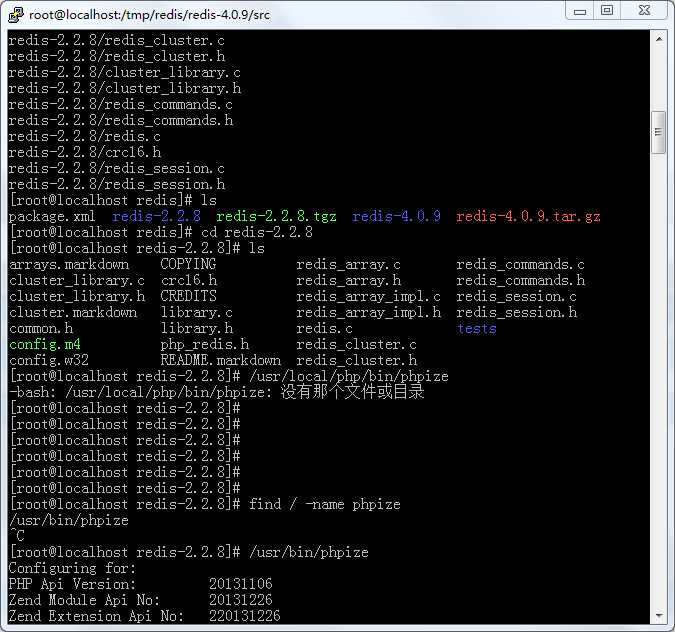
Task: Click the vertical scrollbar thumb
Action: point(659,132)
